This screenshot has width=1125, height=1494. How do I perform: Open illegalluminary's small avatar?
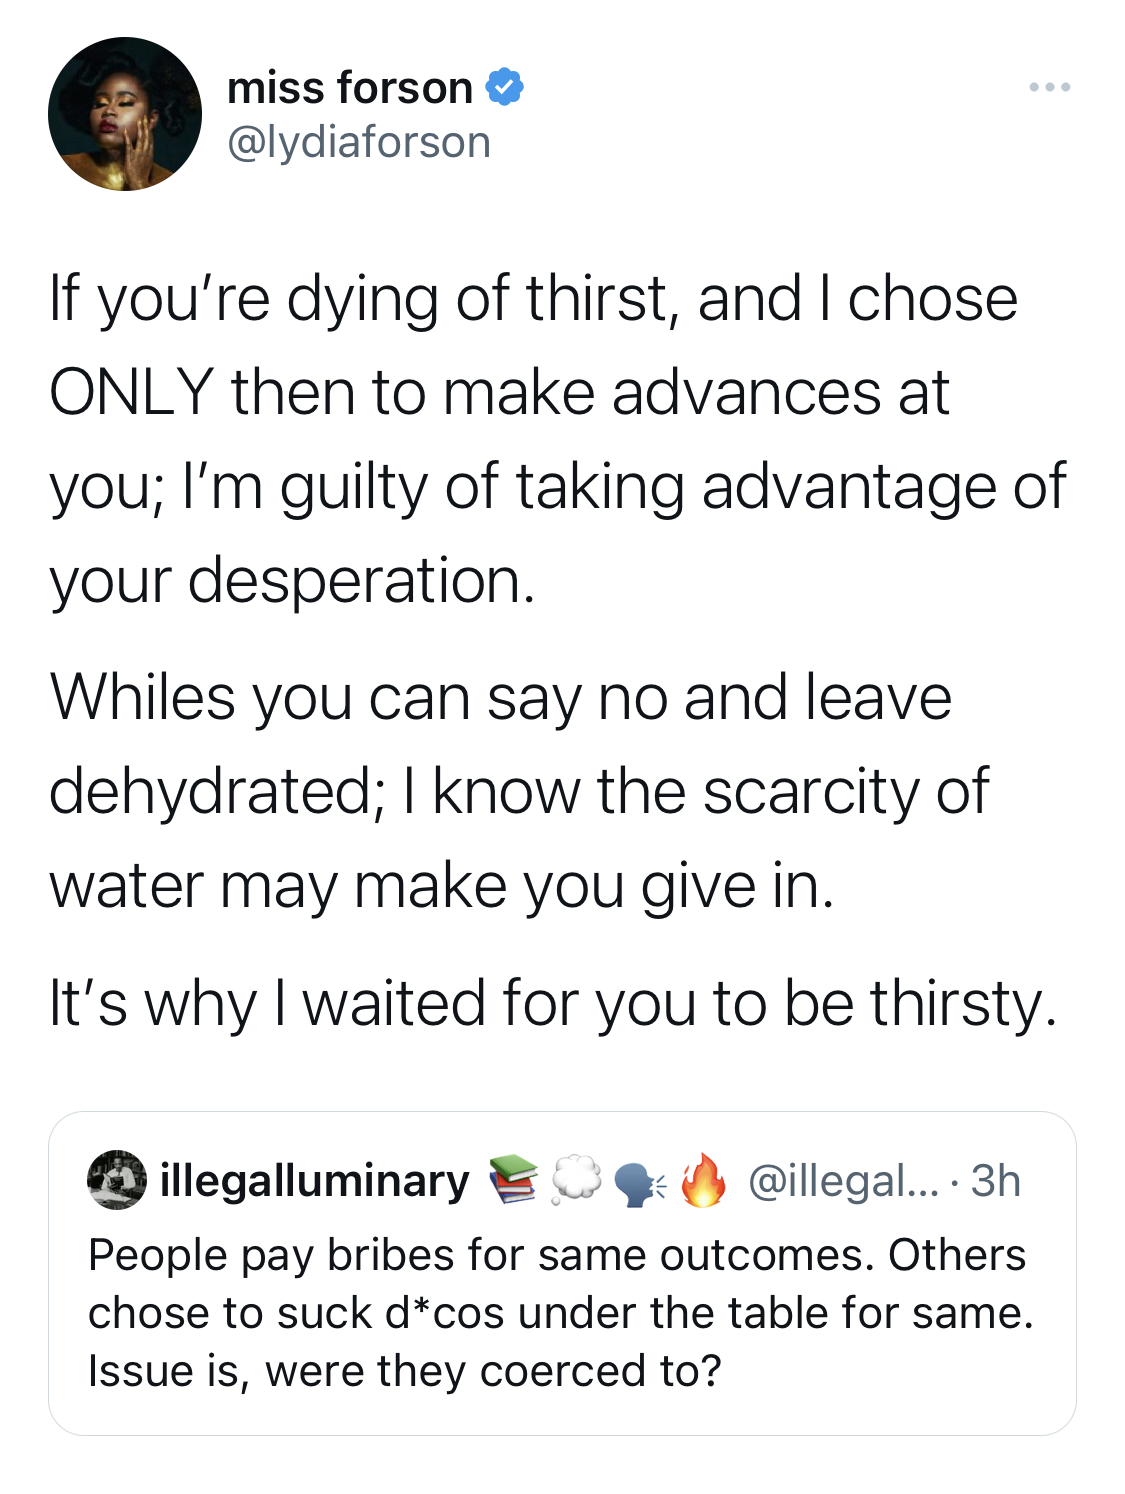click(117, 1180)
